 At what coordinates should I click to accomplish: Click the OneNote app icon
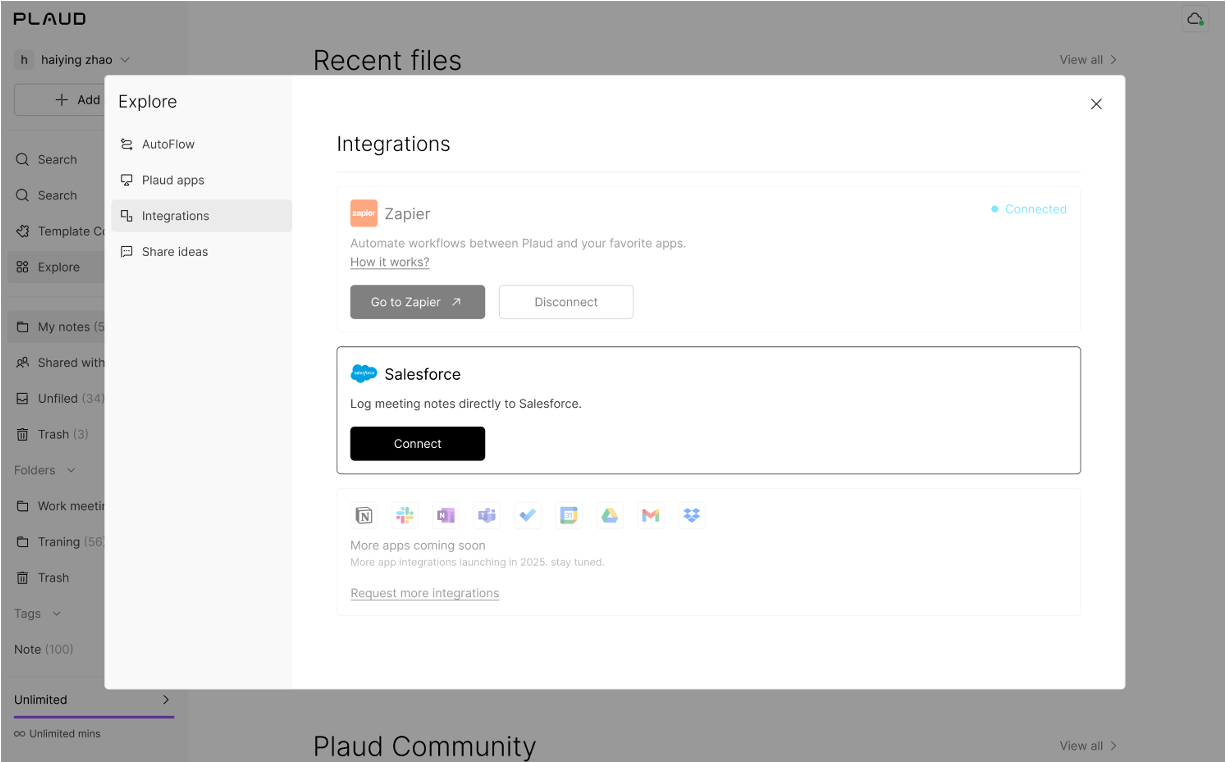[x=446, y=516]
